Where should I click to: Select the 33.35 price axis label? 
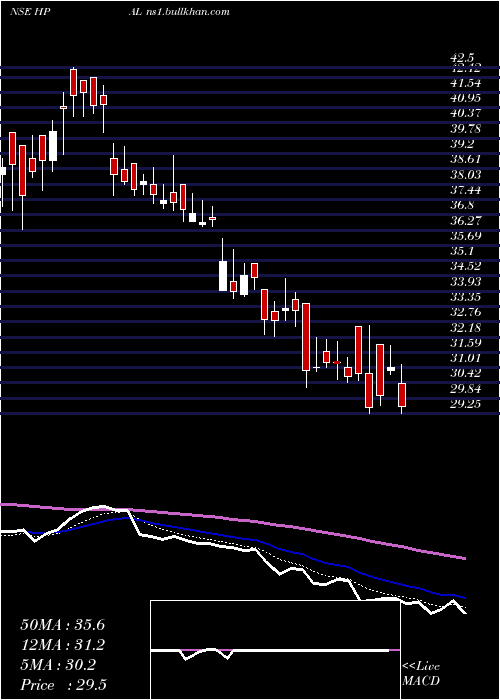(x=466, y=297)
